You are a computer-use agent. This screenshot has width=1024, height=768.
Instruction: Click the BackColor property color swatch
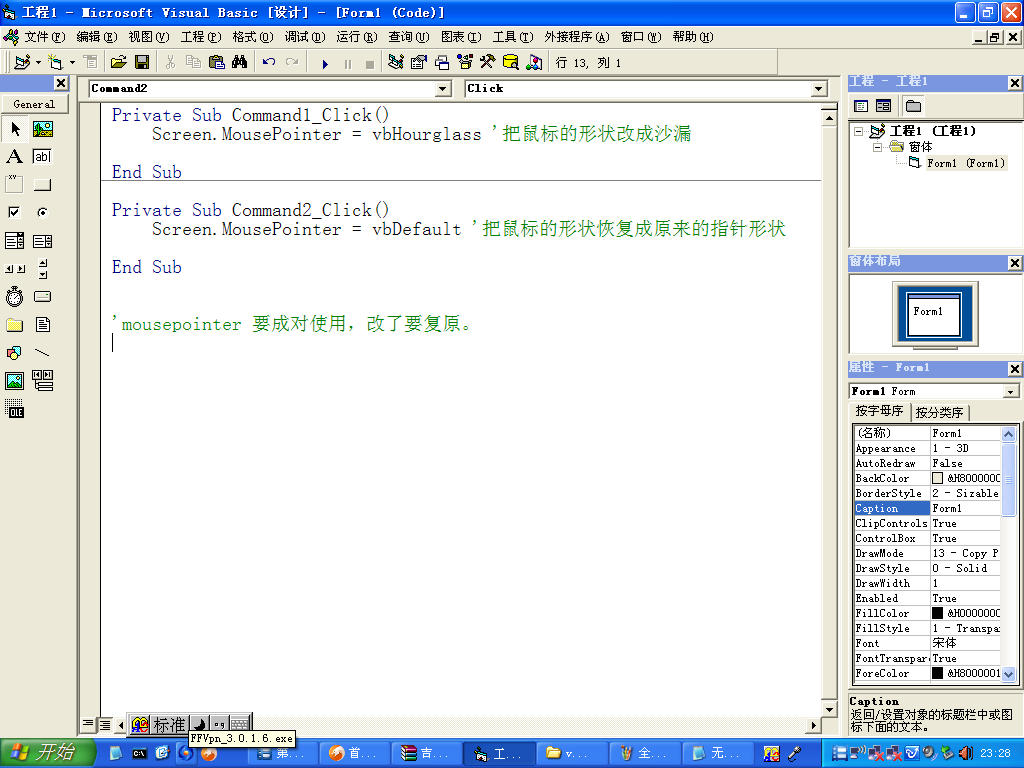tap(937, 479)
